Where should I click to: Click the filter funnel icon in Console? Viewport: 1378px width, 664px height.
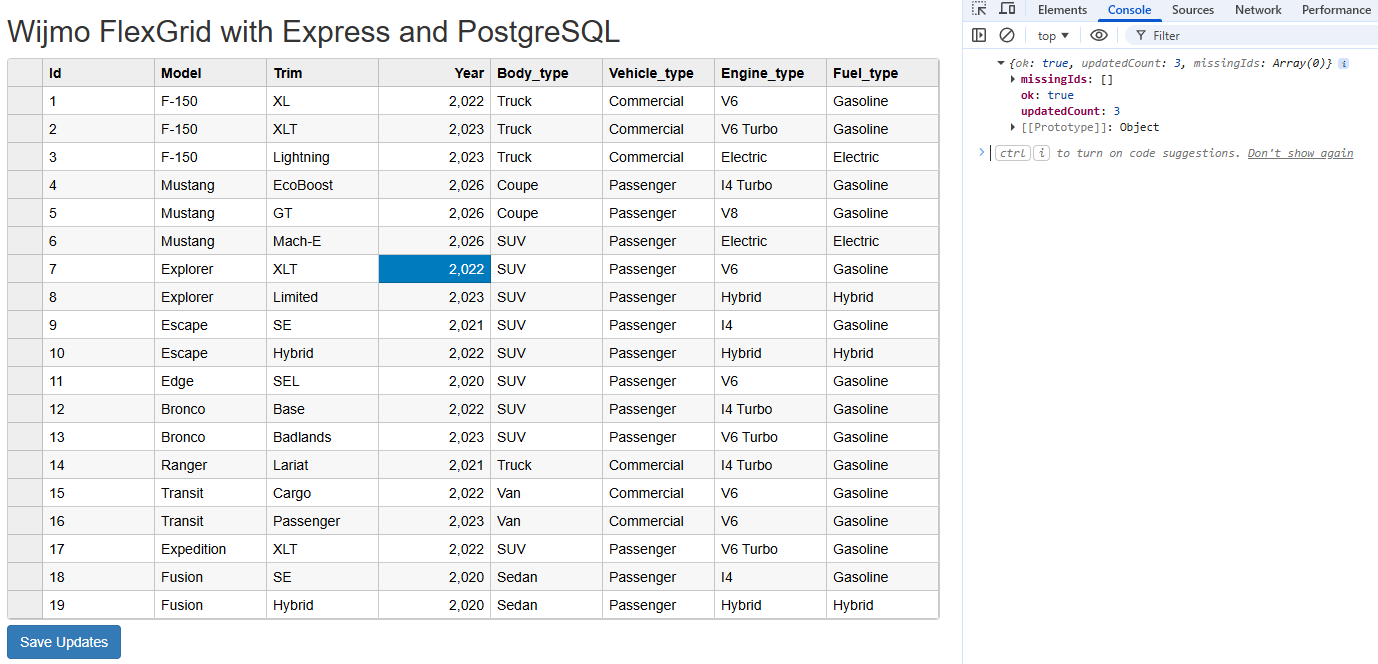pyautogui.click(x=1140, y=35)
